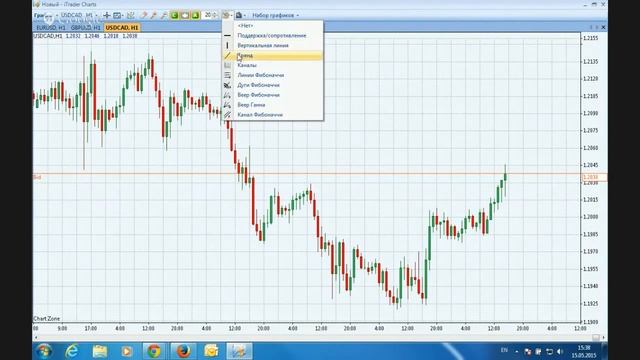Click the volume speaker tray icon

tap(560, 351)
